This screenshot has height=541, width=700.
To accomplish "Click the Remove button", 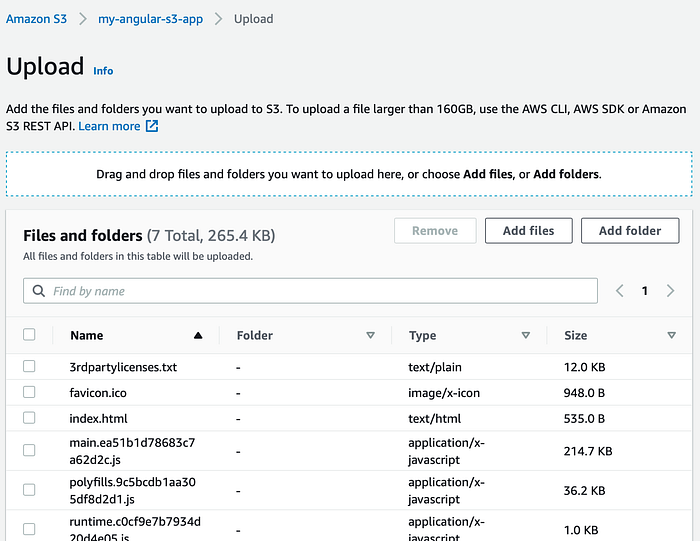I will [x=435, y=231].
